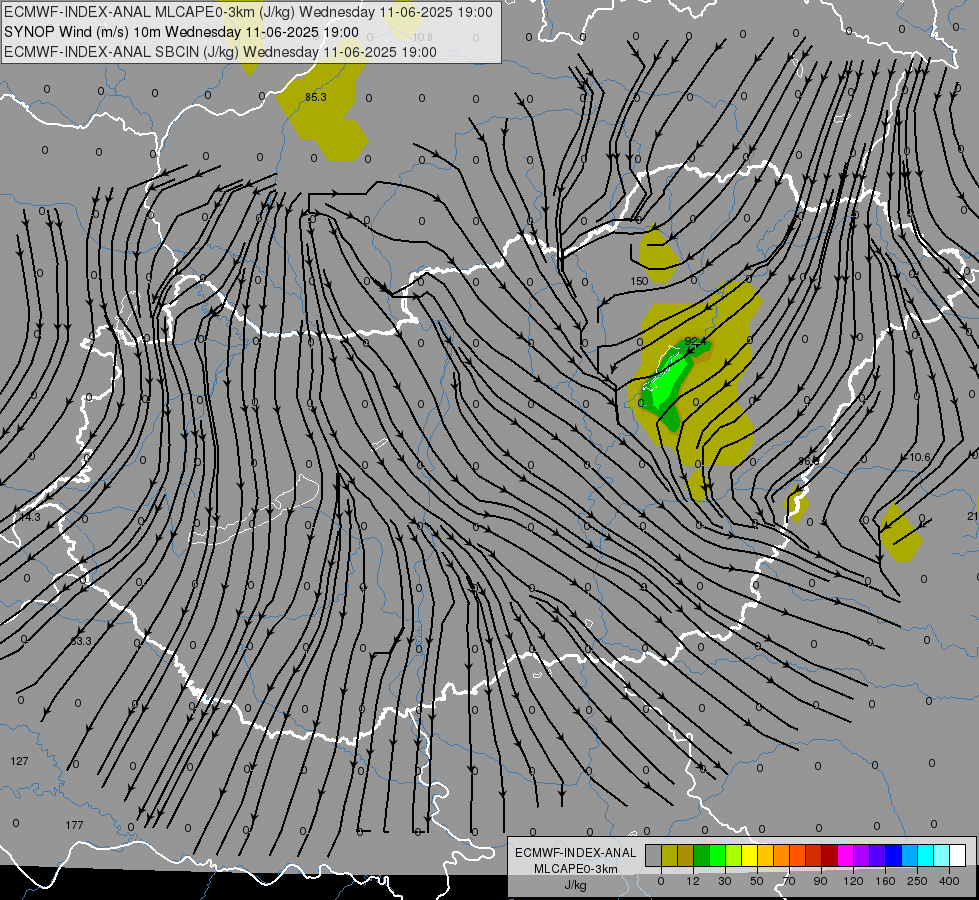
Task: Select the violet-purple swatch right of magenta
Action: click(x=862, y=856)
